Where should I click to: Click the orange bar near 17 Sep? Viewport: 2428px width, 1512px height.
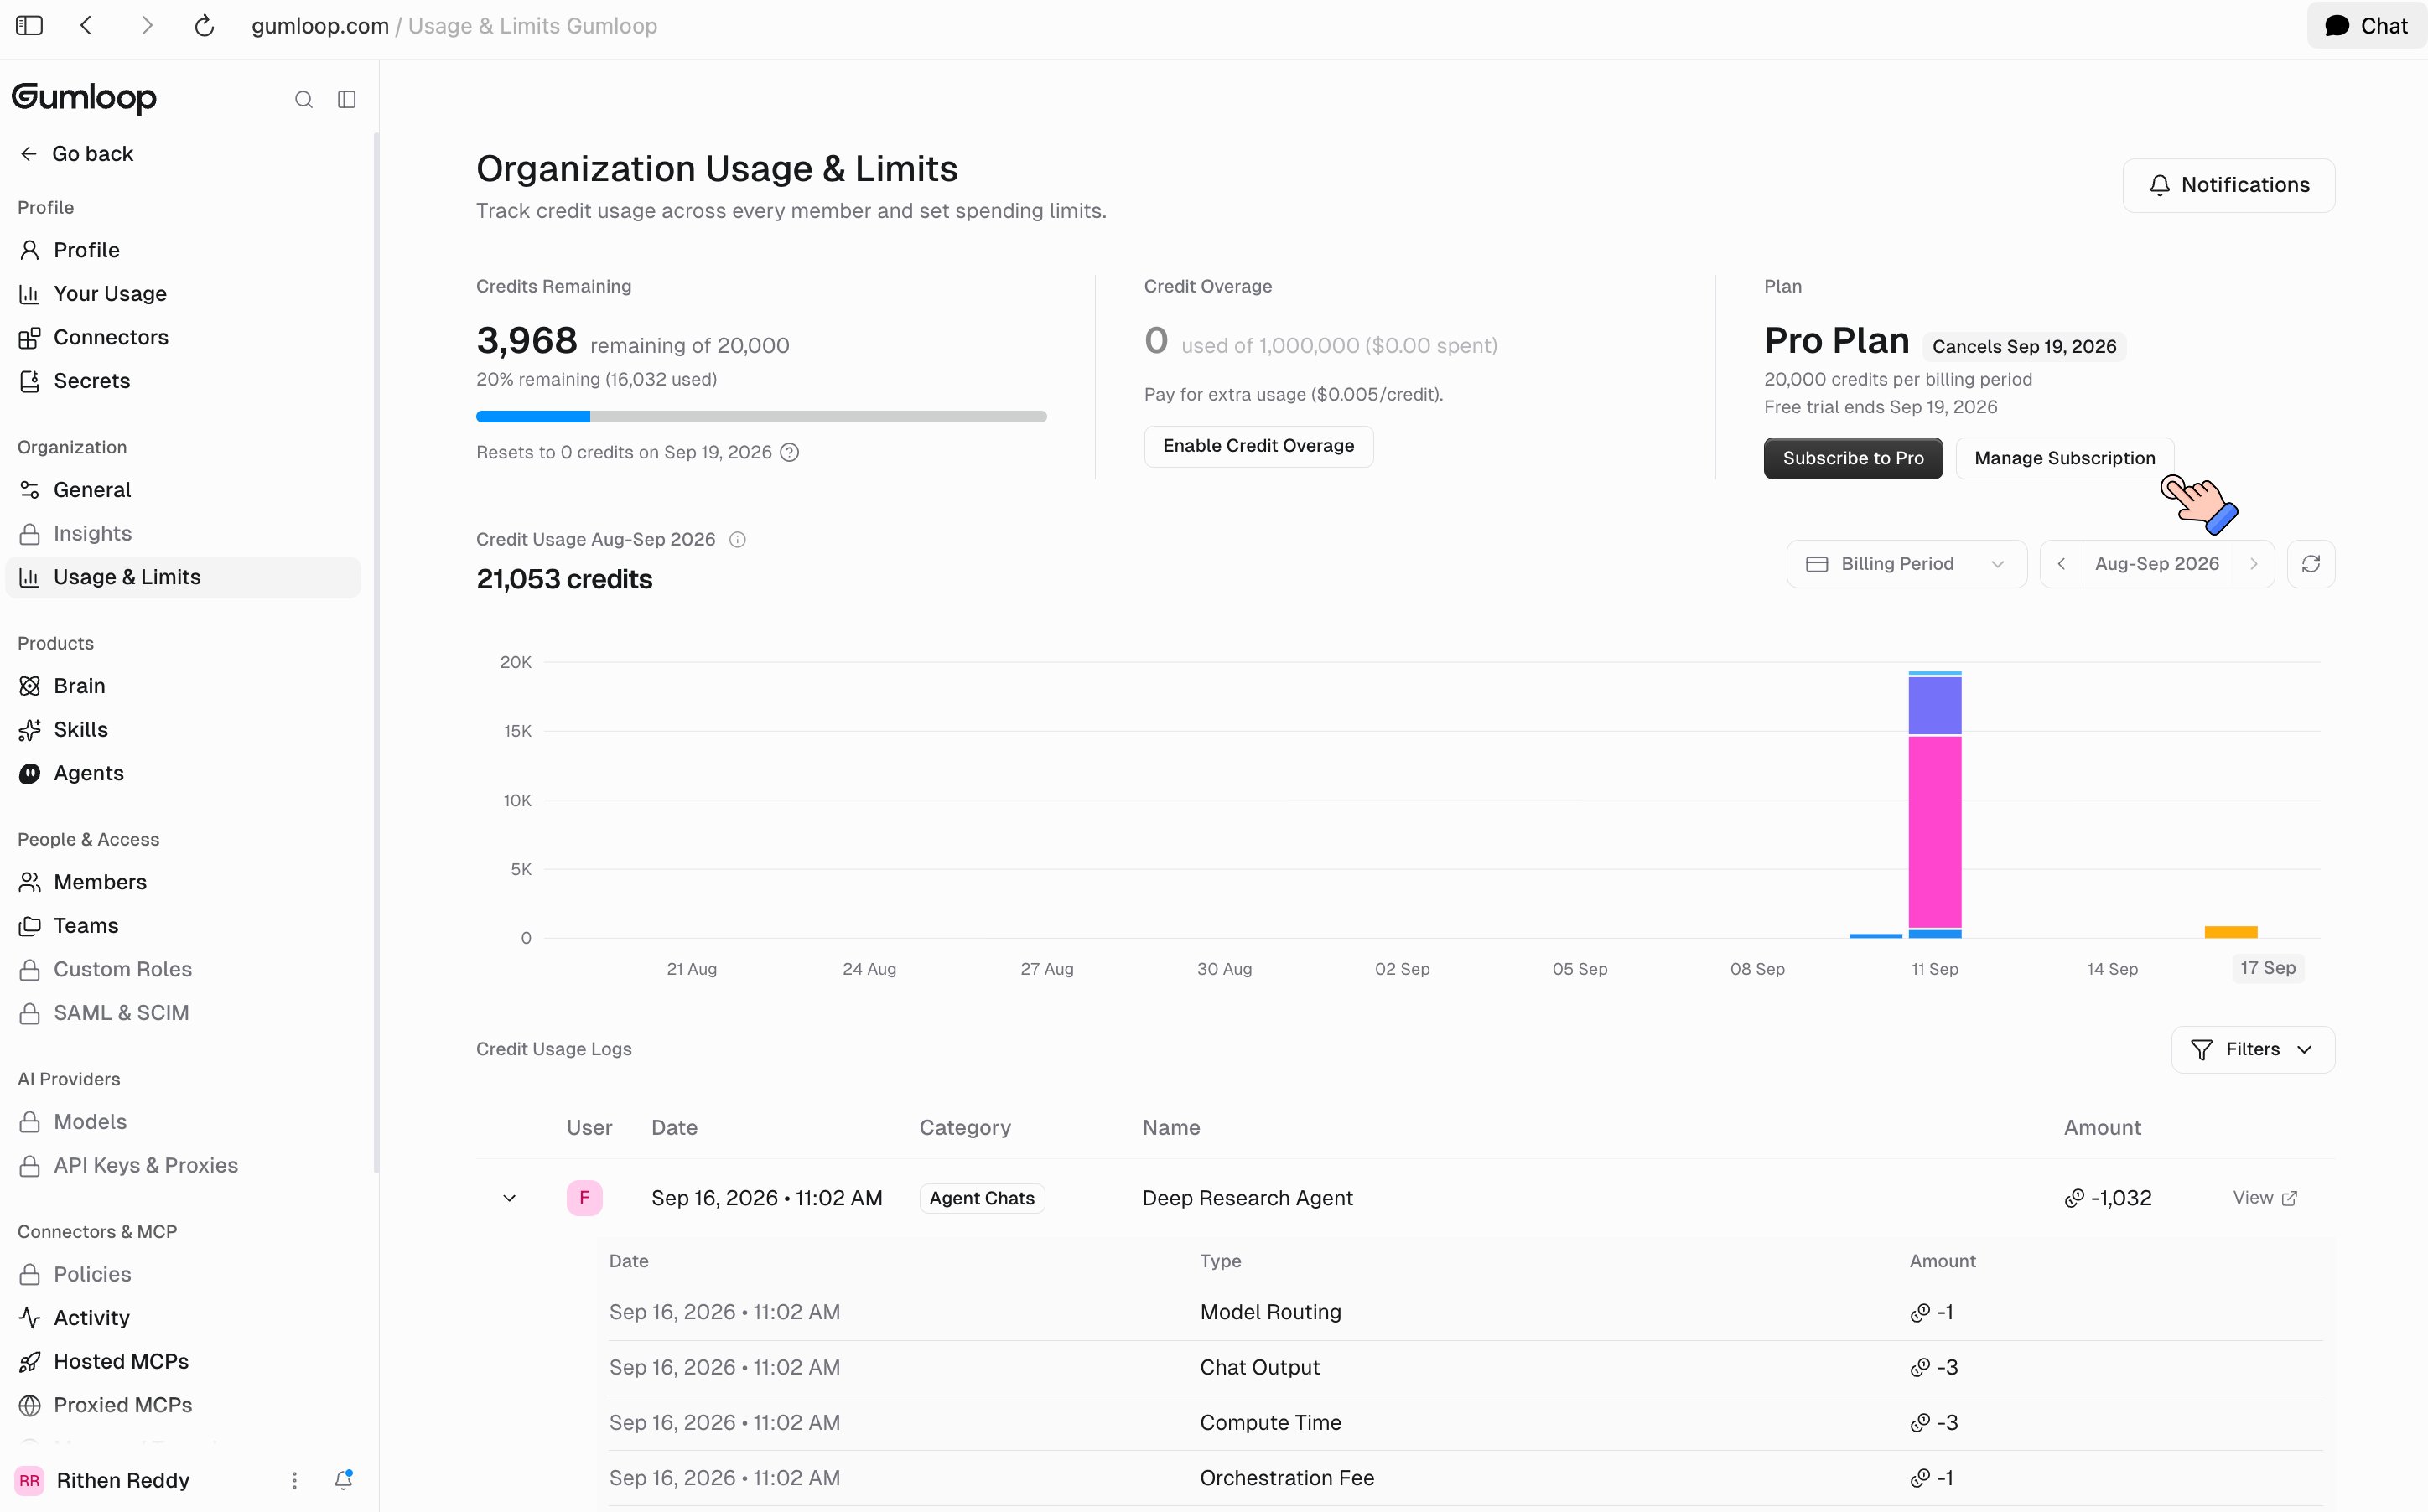[2231, 932]
